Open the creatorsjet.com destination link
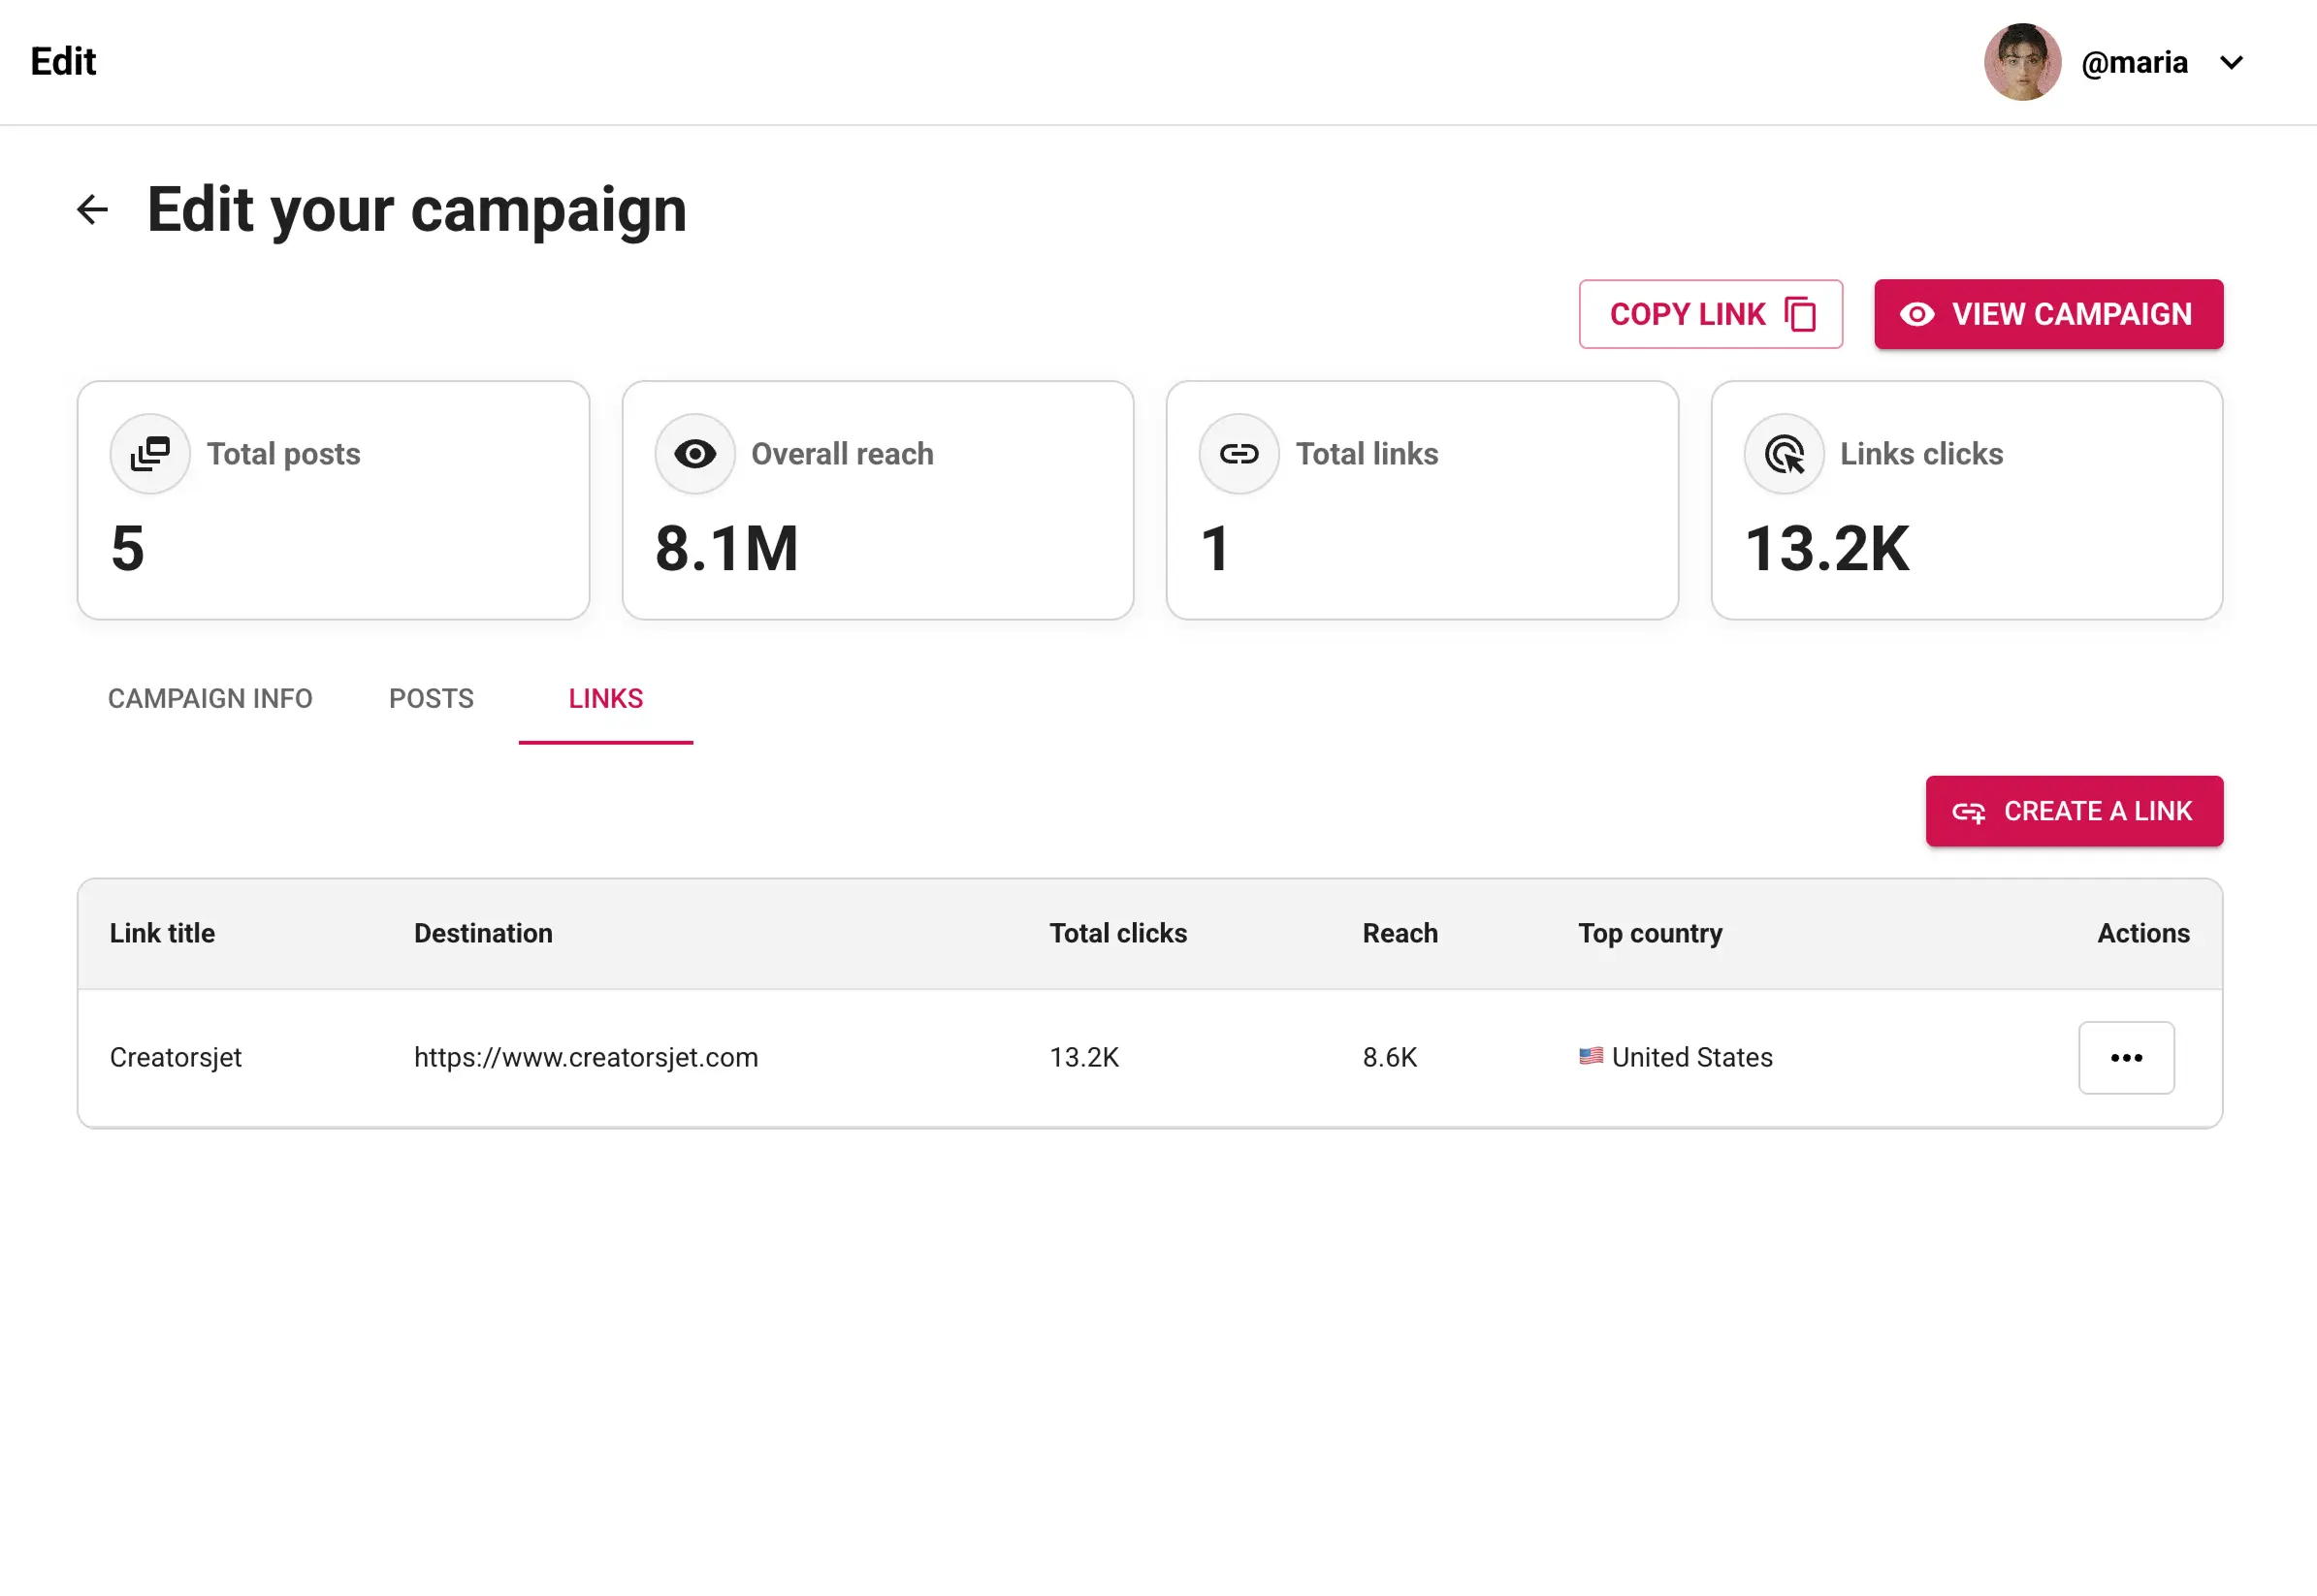The width and height of the screenshot is (2317, 1596). pos(585,1057)
